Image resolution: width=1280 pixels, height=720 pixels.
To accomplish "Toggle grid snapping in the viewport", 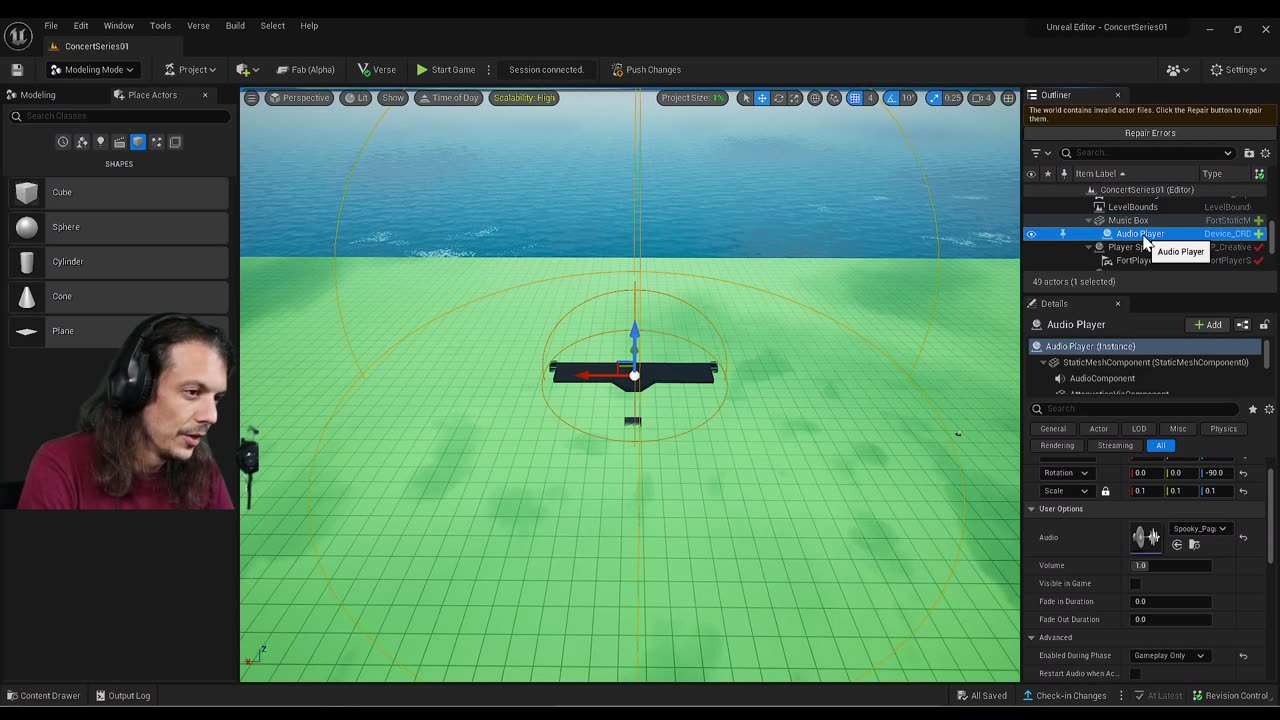I will [855, 98].
